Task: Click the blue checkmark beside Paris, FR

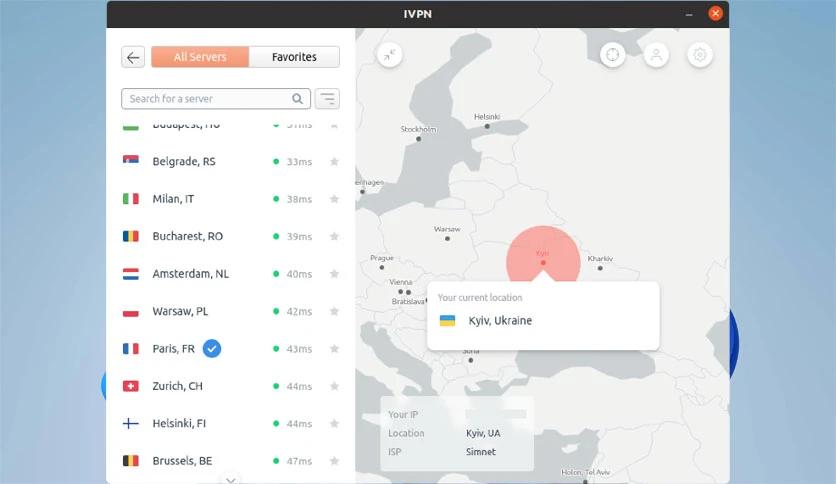Action: click(212, 349)
